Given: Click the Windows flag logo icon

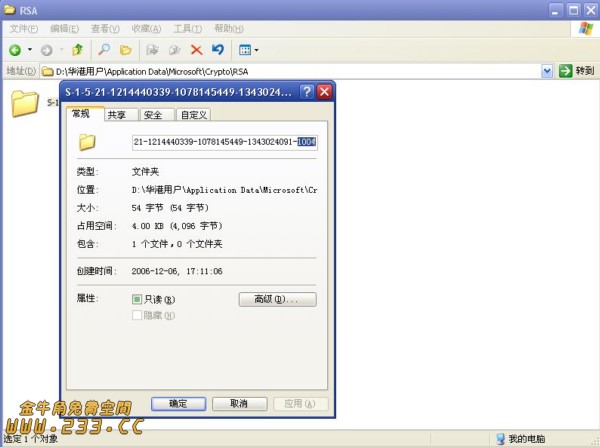Looking at the screenshot, I should coord(586,28).
